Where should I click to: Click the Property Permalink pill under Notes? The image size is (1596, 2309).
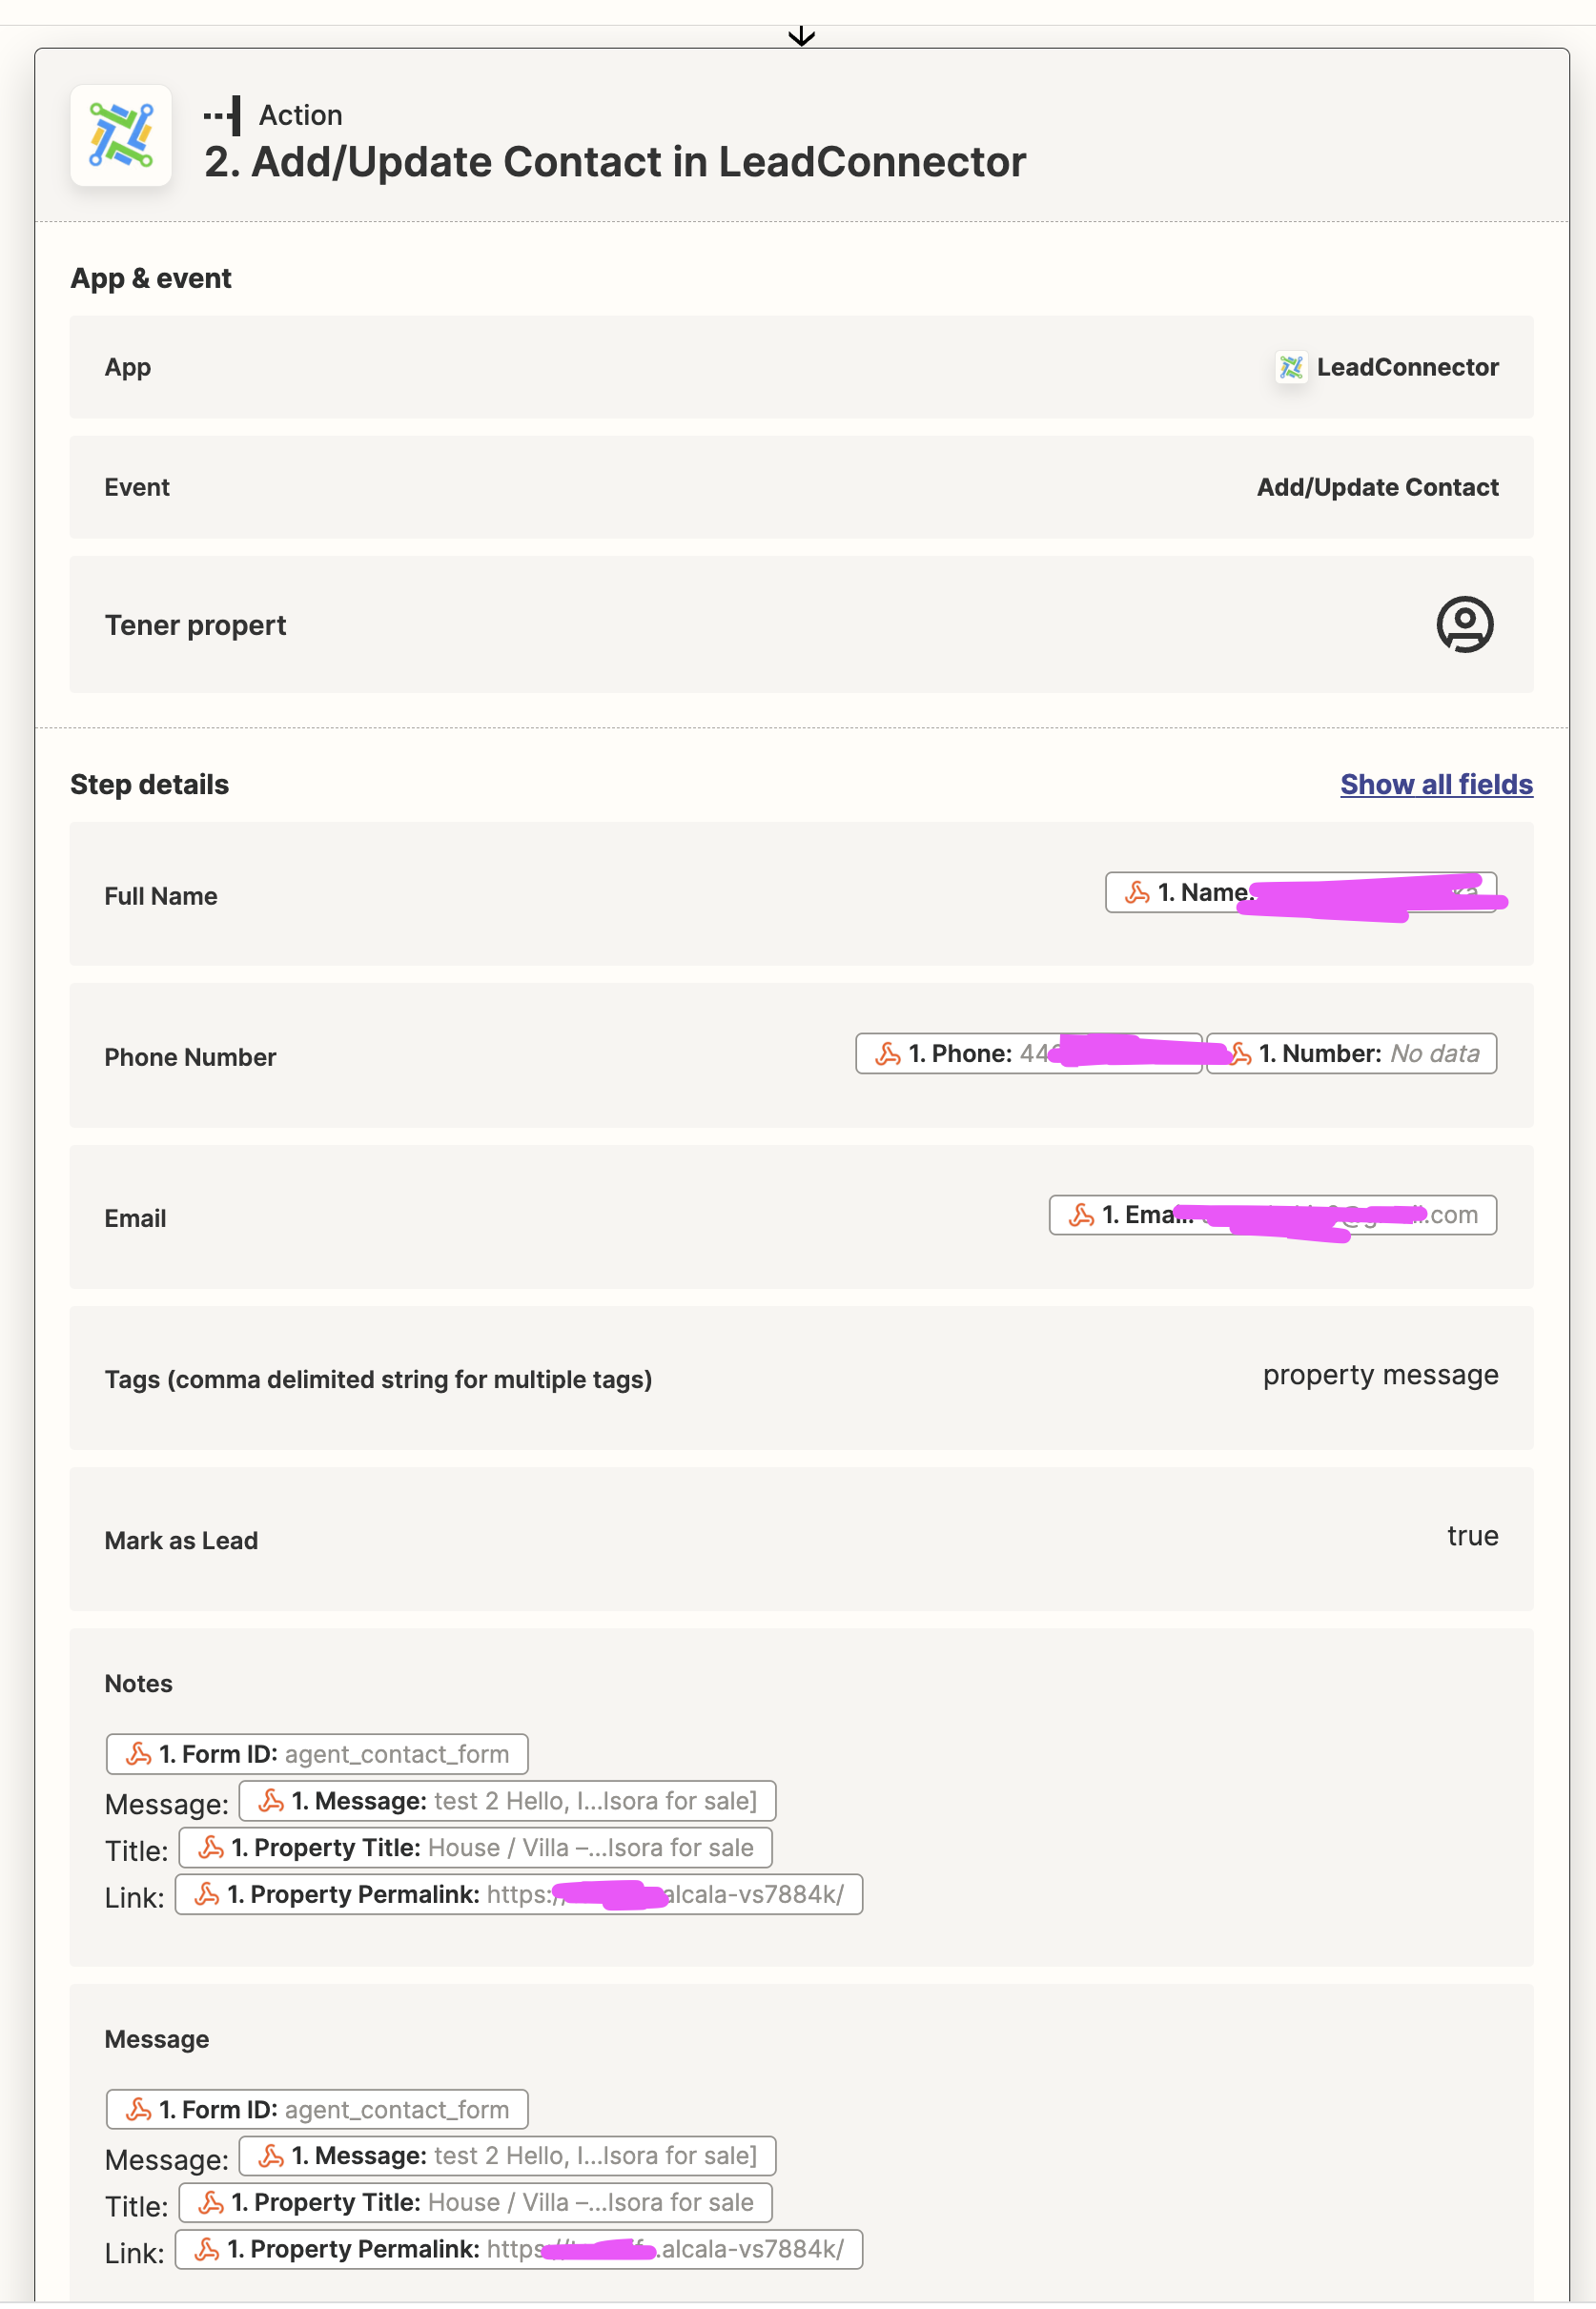[x=519, y=1895]
